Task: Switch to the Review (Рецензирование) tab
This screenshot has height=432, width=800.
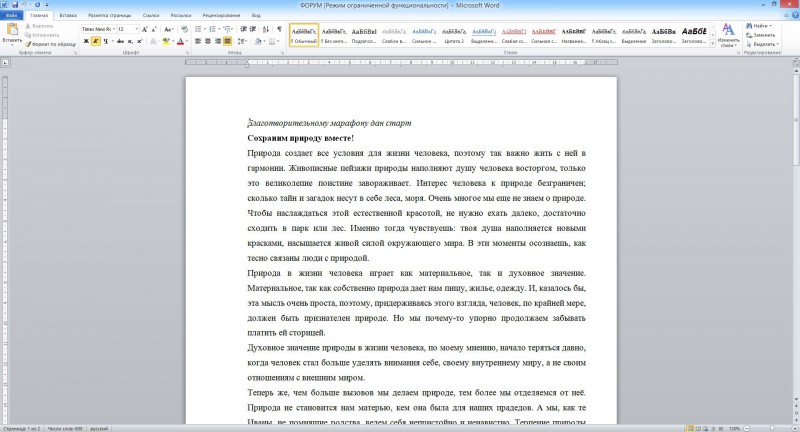Action: [x=221, y=15]
